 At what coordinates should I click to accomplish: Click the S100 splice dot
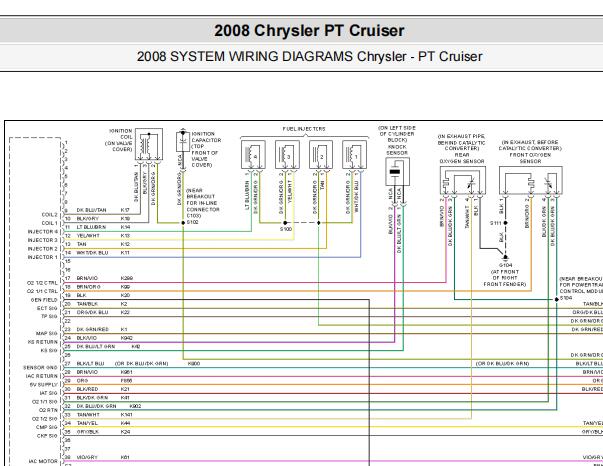pos(285,223)
